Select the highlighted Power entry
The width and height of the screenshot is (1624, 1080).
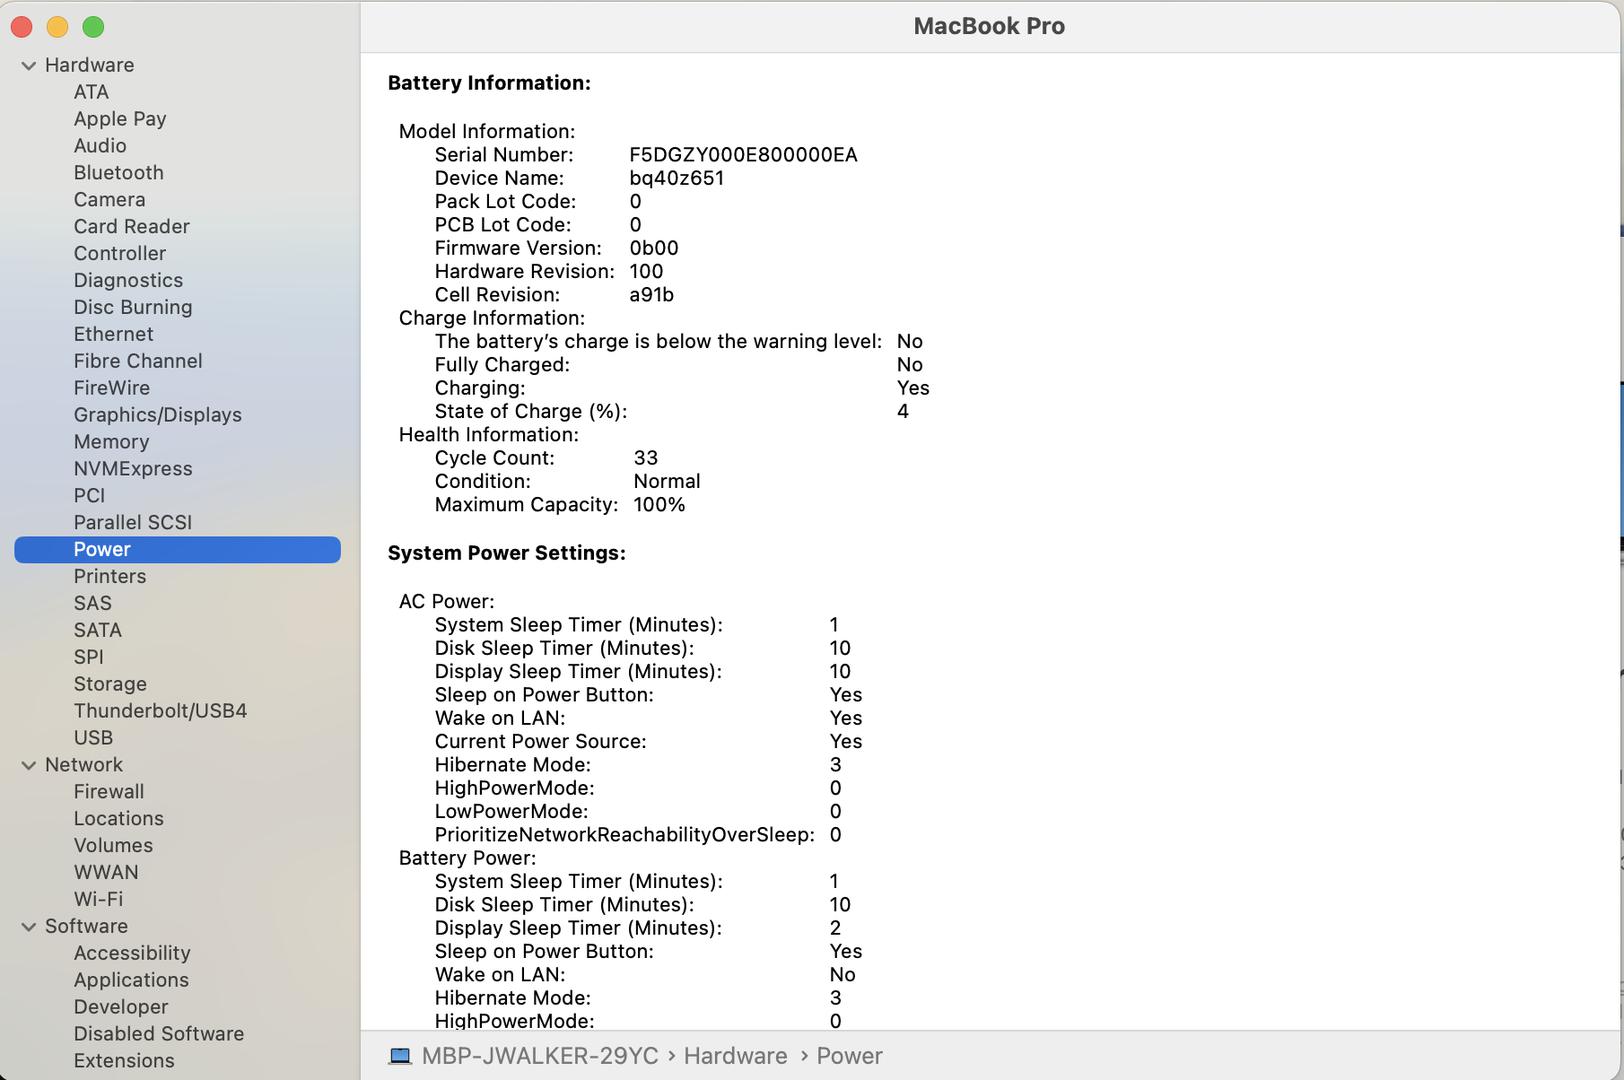[x=177, y=550]
